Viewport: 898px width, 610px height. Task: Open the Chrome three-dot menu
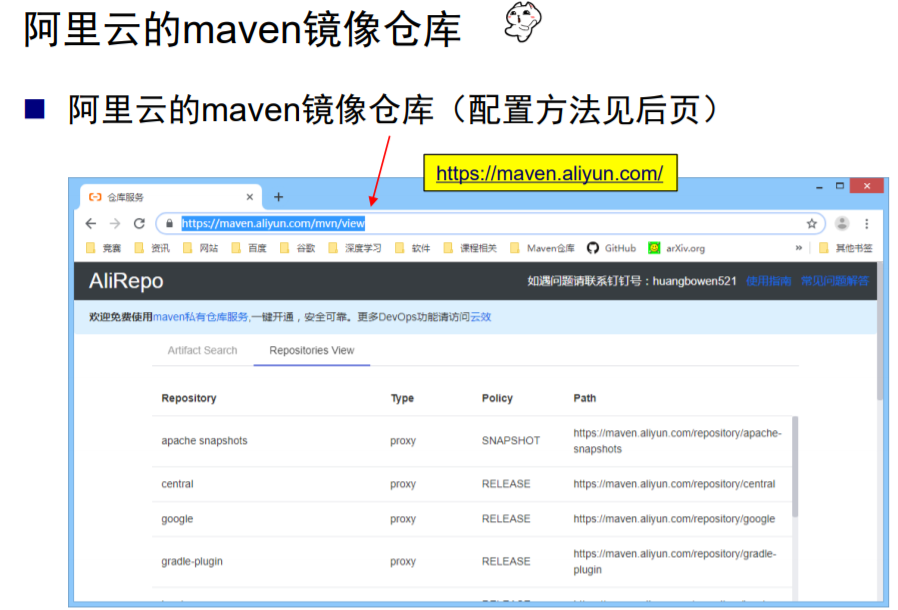pyautogui.click(x=864, y=223)
